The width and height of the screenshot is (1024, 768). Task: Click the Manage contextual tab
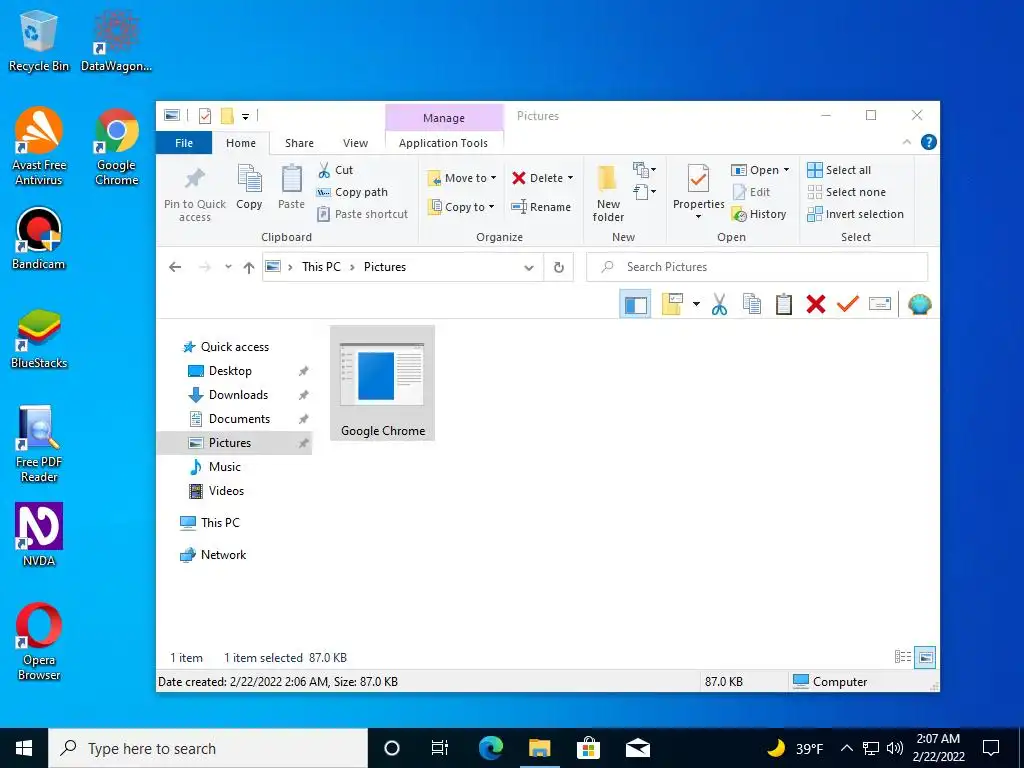[x=444, y=118]
